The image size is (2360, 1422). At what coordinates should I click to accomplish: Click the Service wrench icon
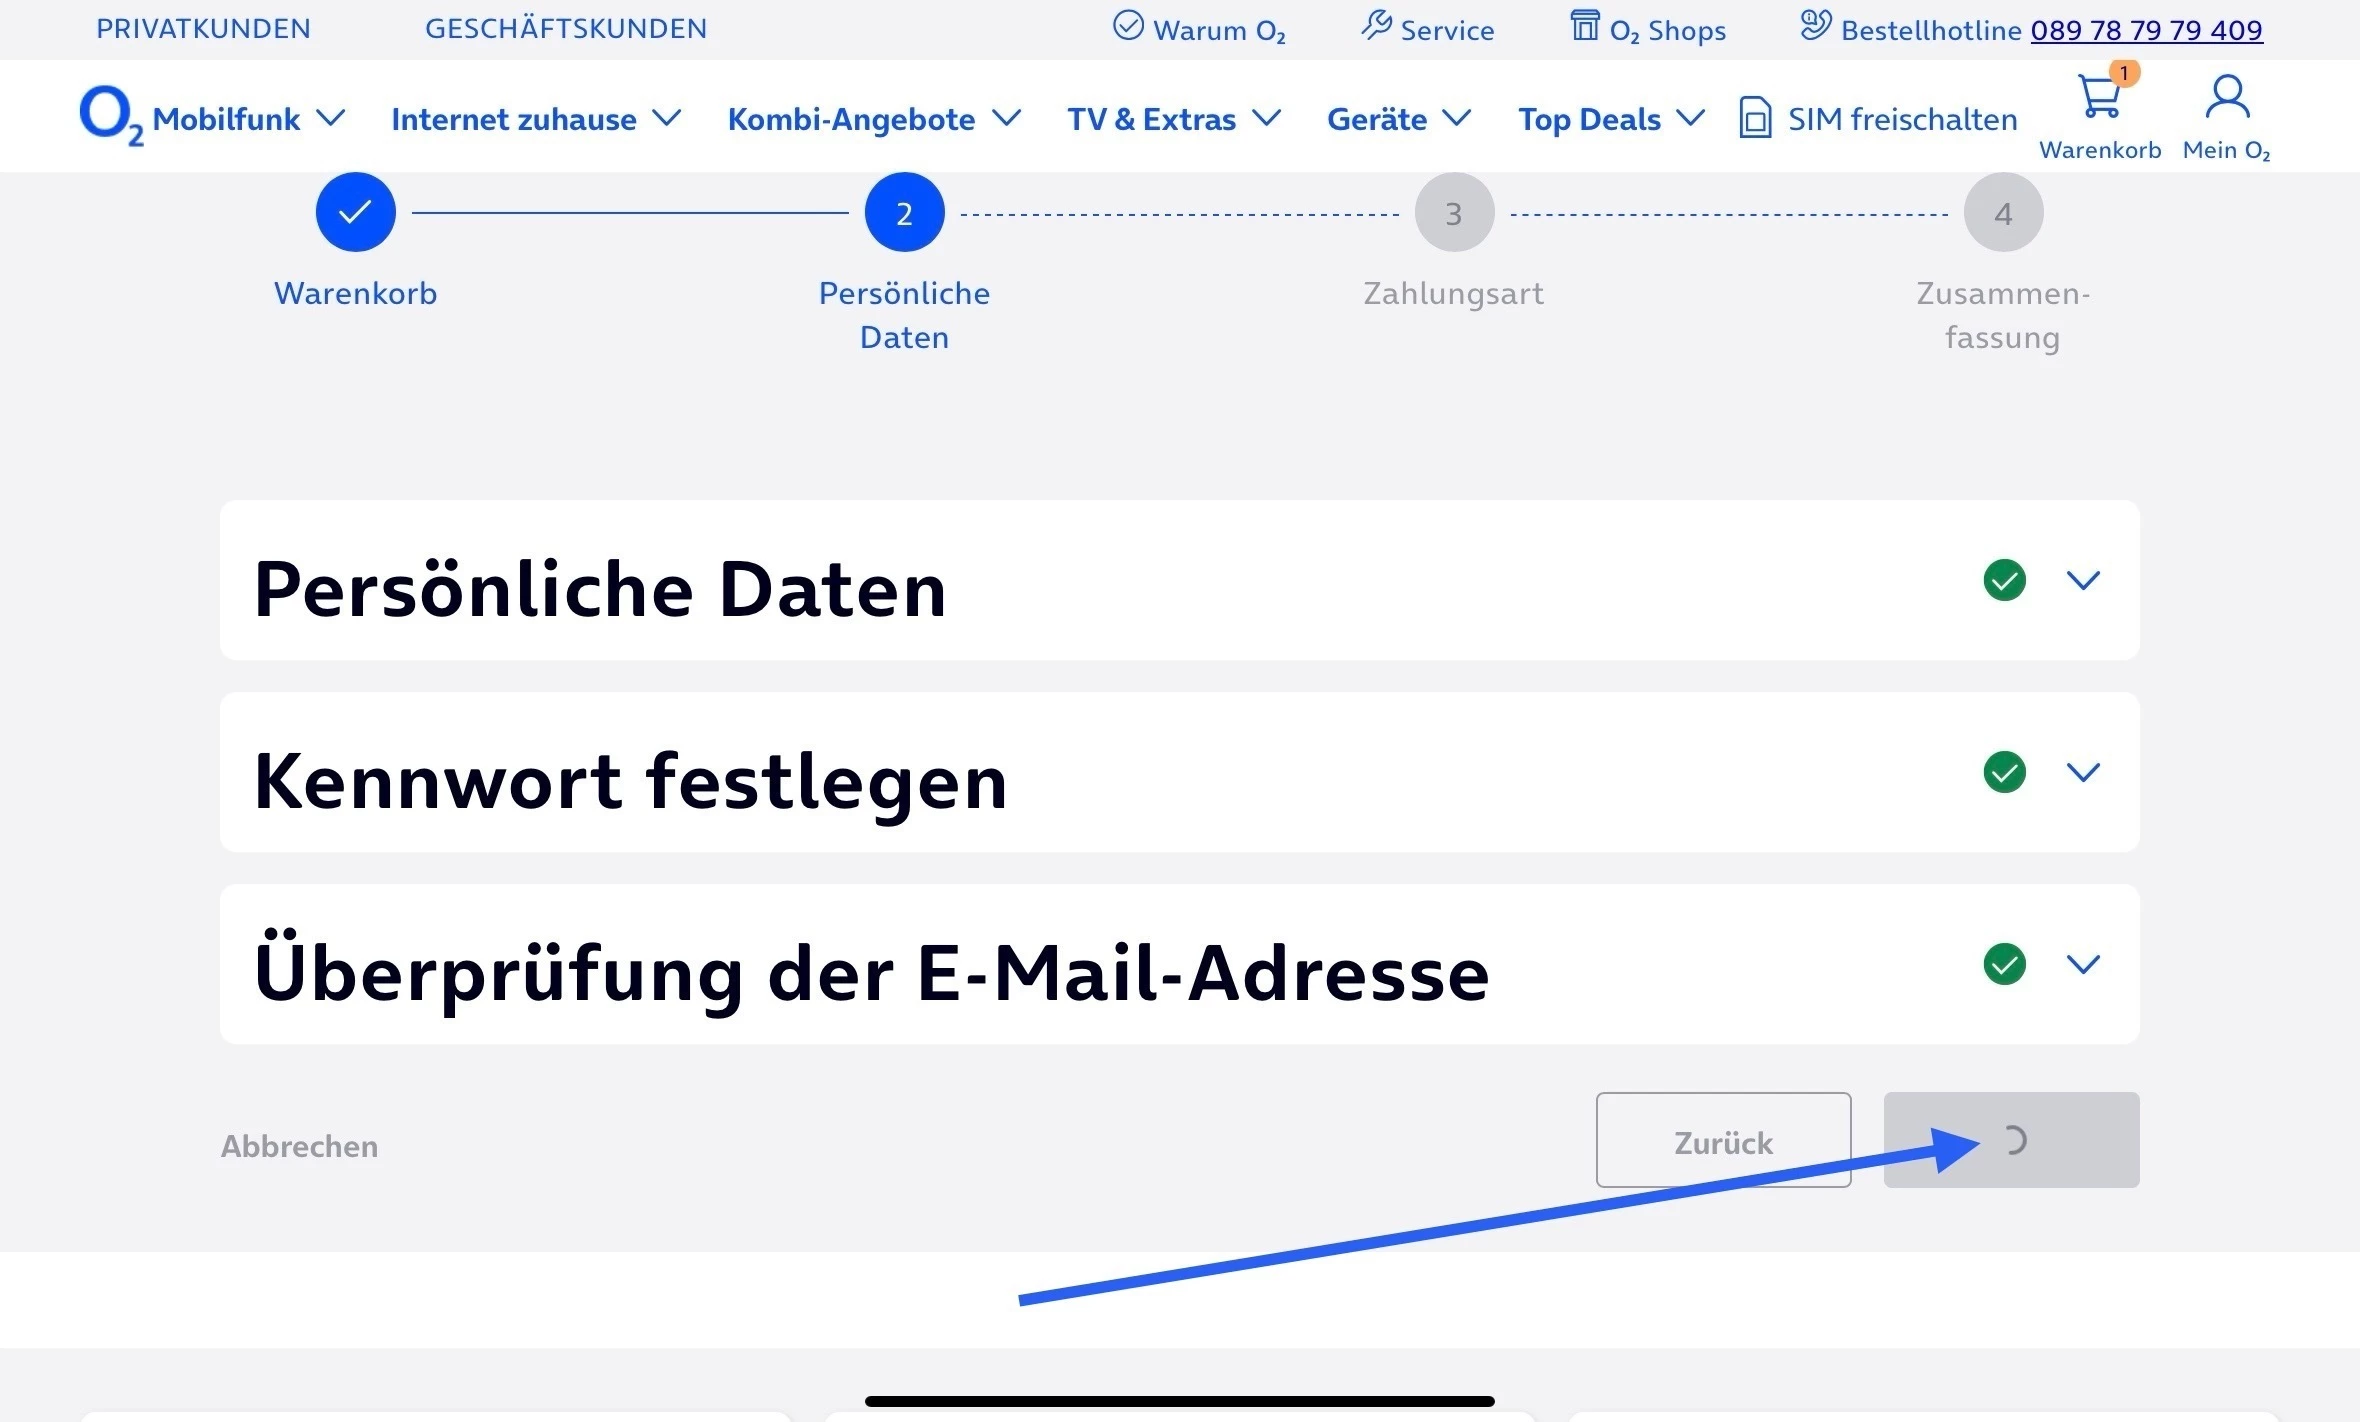tap(1377, 26)
